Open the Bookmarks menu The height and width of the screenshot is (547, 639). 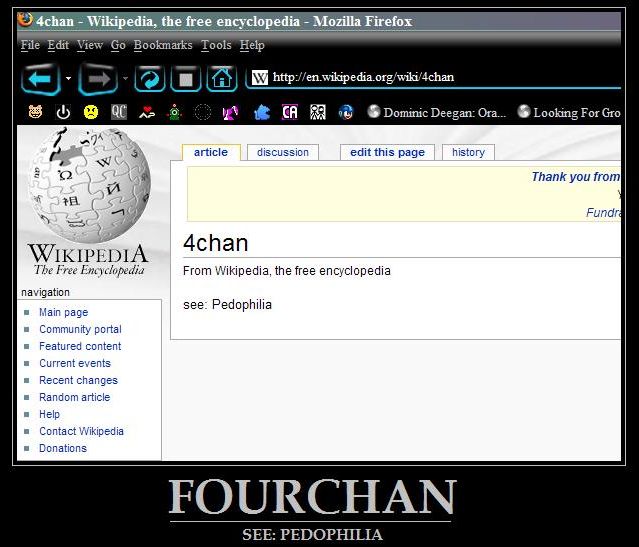click(x=163, y=45)
